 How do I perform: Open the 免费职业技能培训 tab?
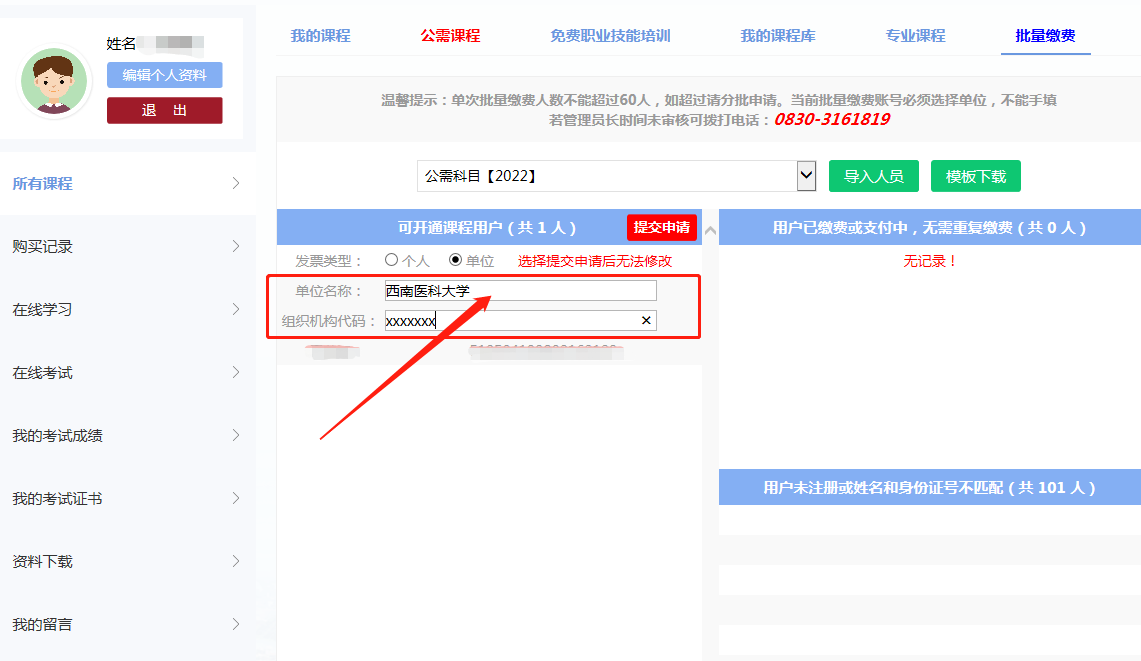610,36
